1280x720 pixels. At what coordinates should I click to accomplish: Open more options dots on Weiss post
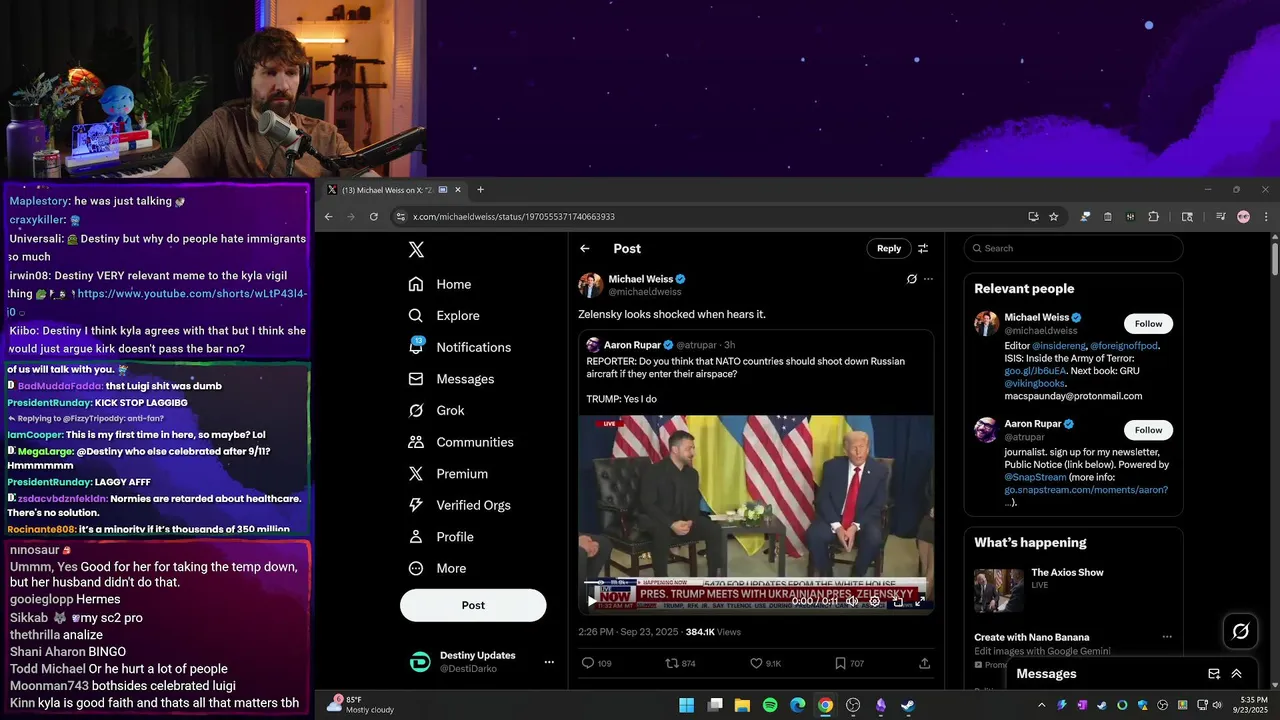pyautogui.click(x=928, y=279)
